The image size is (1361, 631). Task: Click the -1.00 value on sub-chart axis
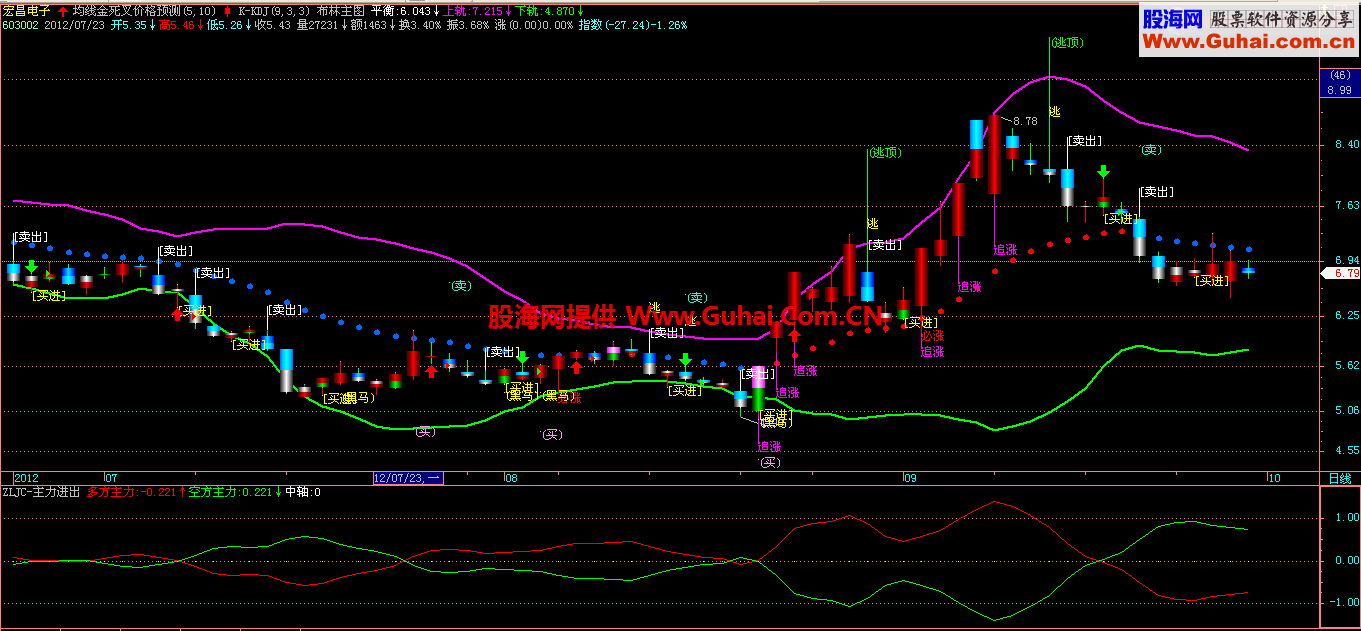click(1344, 602)
